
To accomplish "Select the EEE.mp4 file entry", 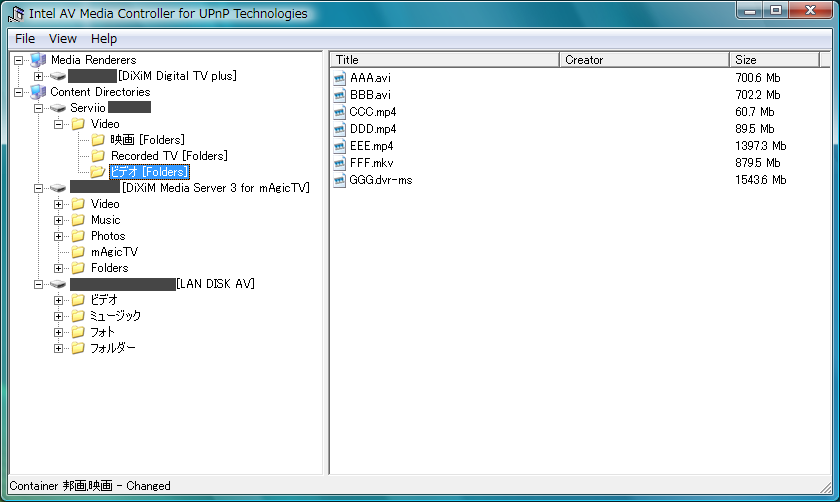I will tap(373, 146).
